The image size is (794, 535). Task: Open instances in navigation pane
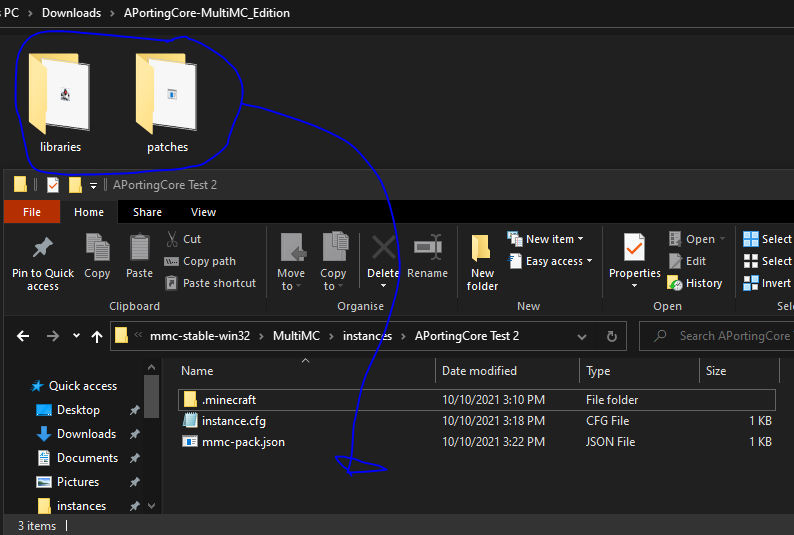tap(71, 506)
